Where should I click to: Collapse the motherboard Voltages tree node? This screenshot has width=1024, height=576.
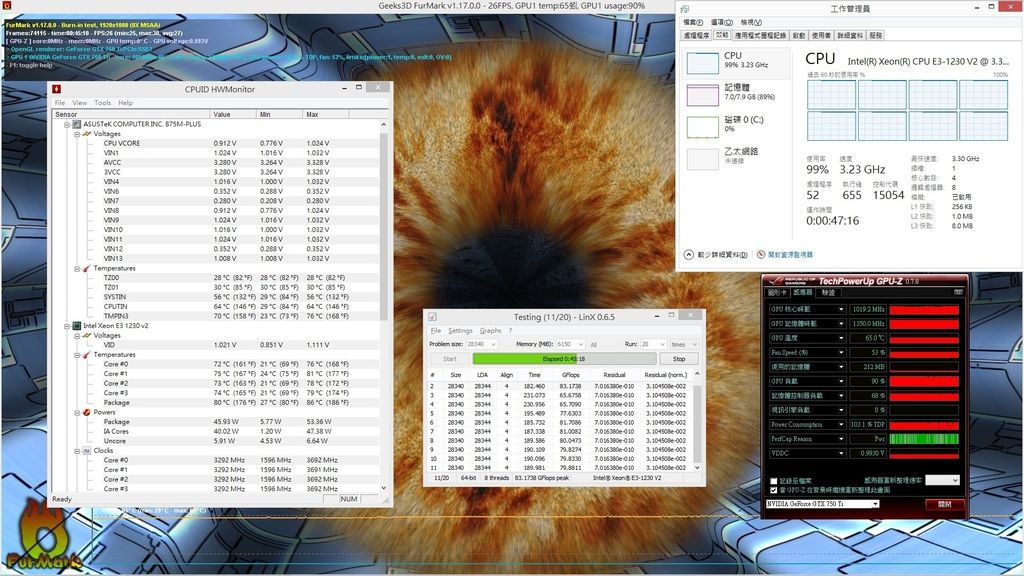(77, 134)
